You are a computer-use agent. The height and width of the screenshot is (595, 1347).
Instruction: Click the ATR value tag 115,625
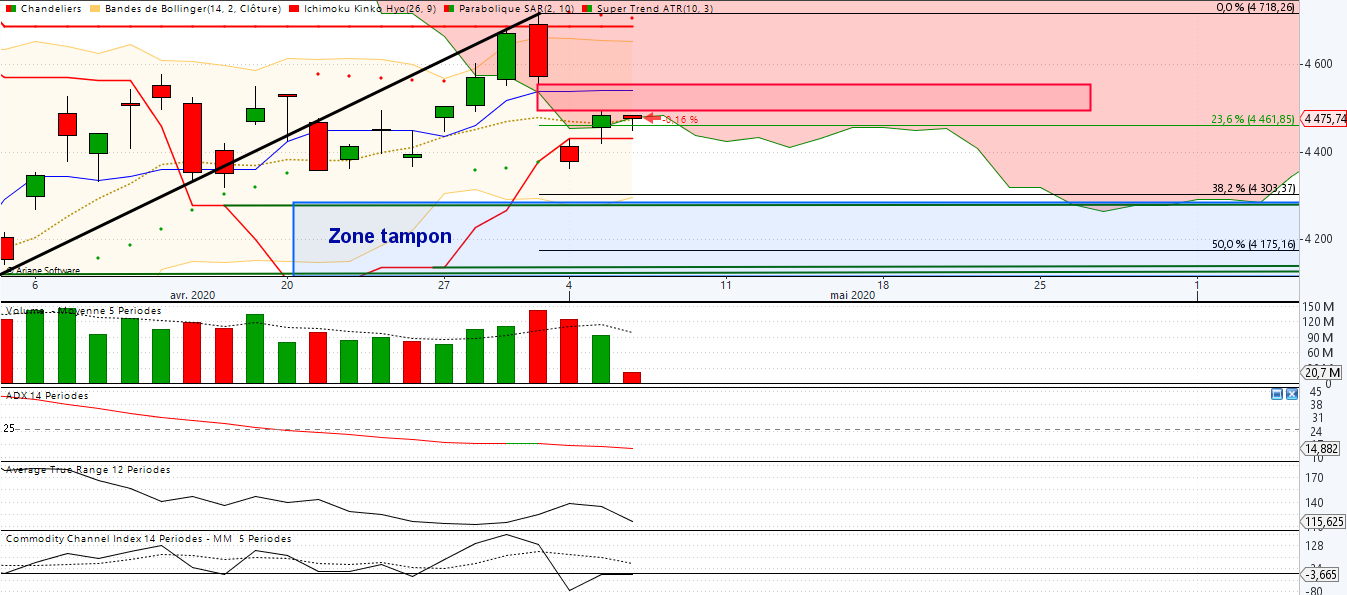click(x=1324, y=522)
